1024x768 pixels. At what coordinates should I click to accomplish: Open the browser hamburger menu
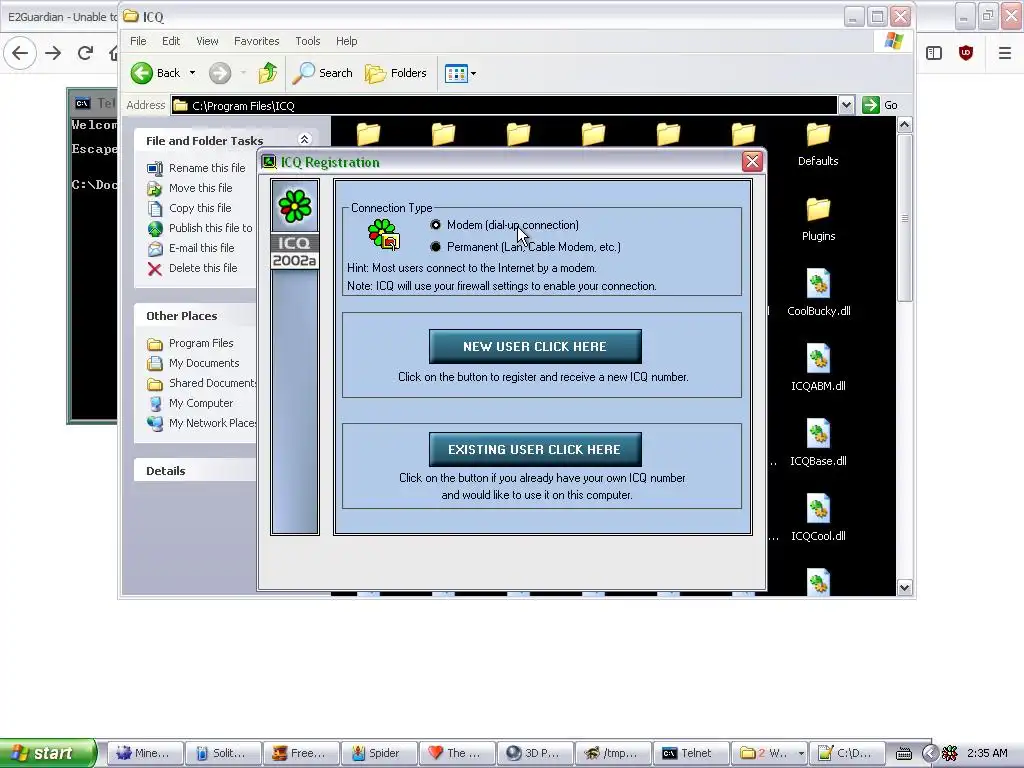(1005, 53)
